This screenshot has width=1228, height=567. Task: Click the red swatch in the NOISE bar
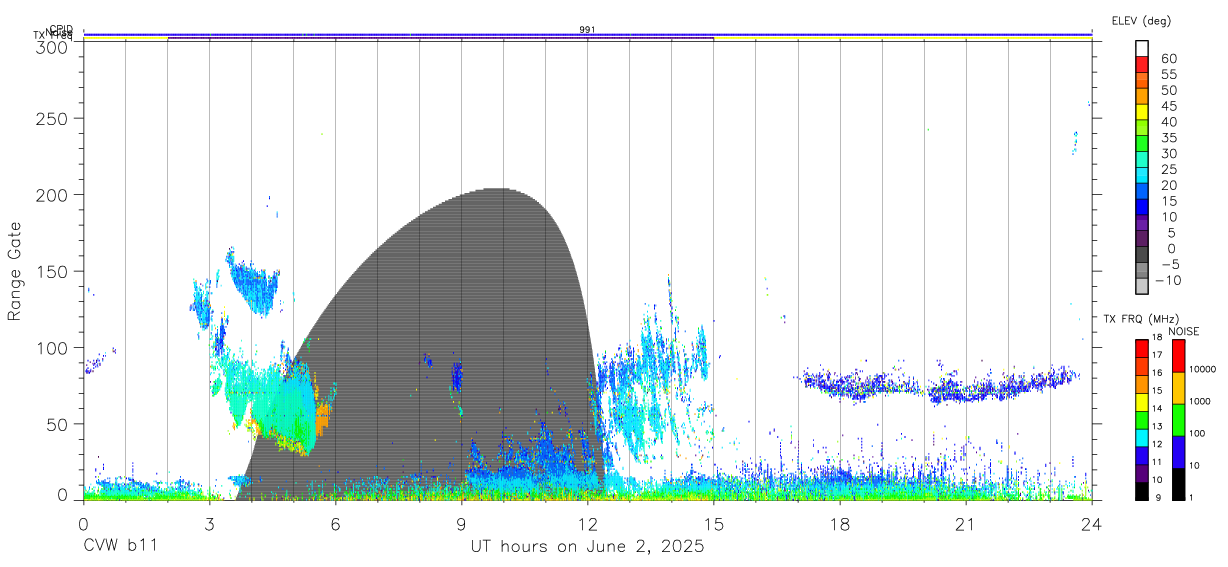[x=1178, y=356]
